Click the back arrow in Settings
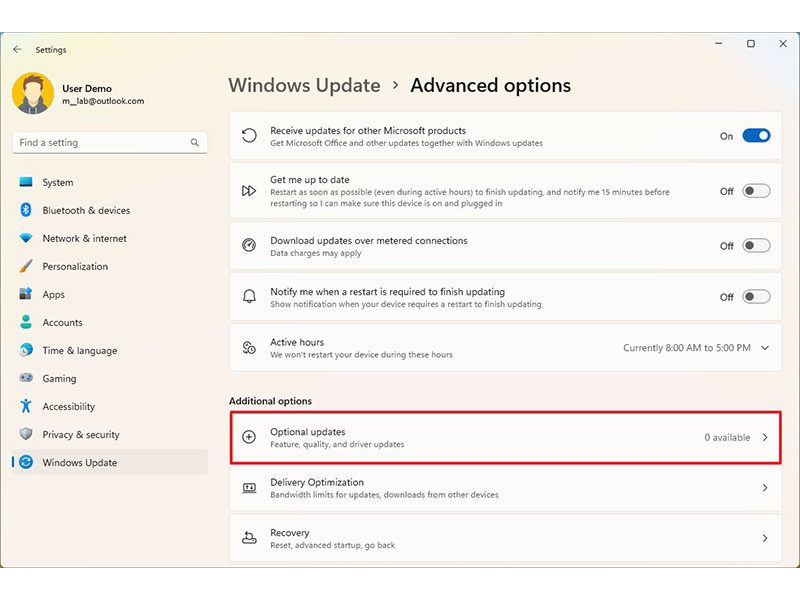The image size is (800, 600). tap(17, 49)
